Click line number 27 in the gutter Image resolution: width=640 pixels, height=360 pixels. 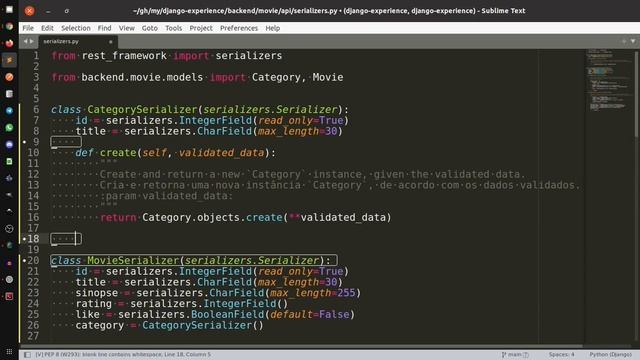[x=33, y=336]
